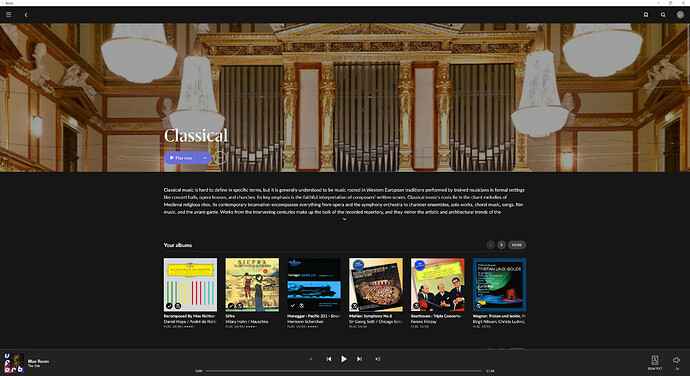Expand the Play now dropdown arrow
This screenshot has height=376, width=690.
[x=205, y=158]
